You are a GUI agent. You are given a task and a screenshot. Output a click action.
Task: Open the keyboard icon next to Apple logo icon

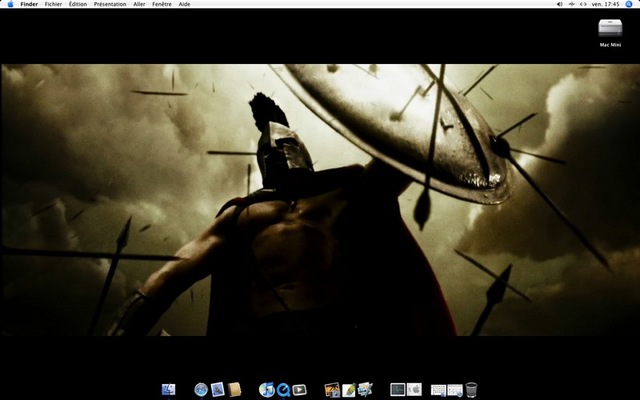(x=438, y=390)
